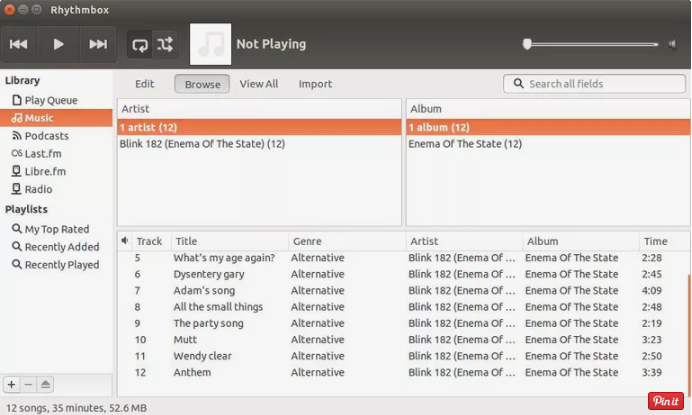Focus the Search all fields box
Image resolution: width=692 pixels, height=415 pixels.
(594, 84)
